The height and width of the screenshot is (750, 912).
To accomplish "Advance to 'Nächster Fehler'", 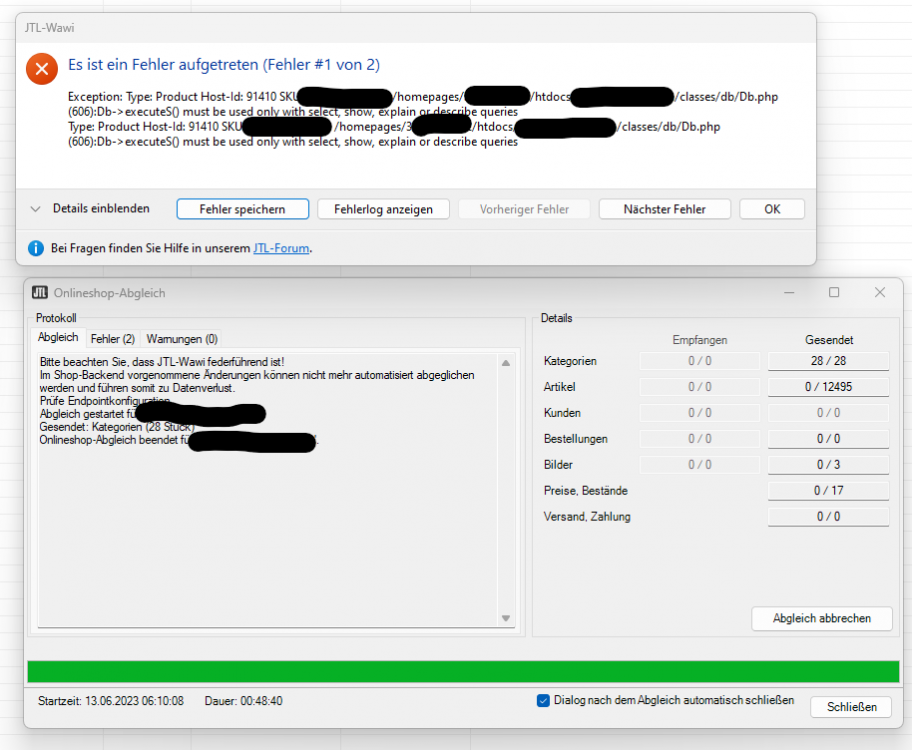I will point(664,208).
